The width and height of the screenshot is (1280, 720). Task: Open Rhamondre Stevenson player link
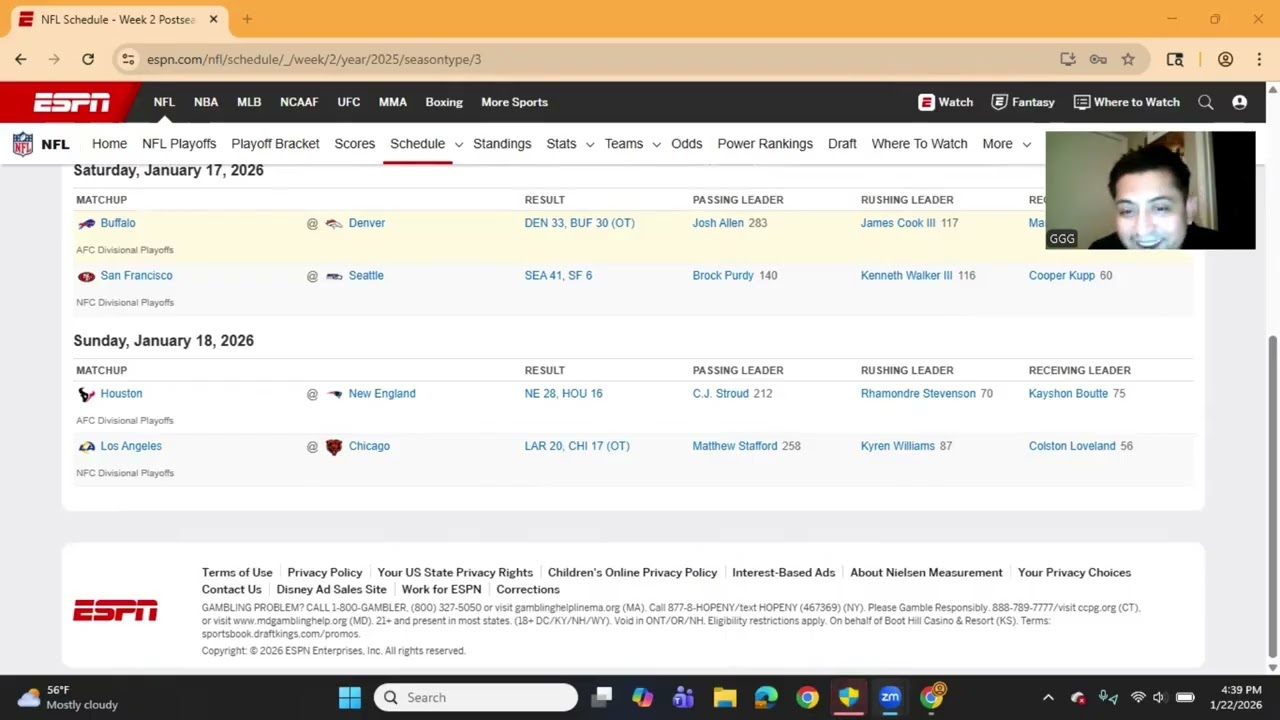click(x=918, y=394)
